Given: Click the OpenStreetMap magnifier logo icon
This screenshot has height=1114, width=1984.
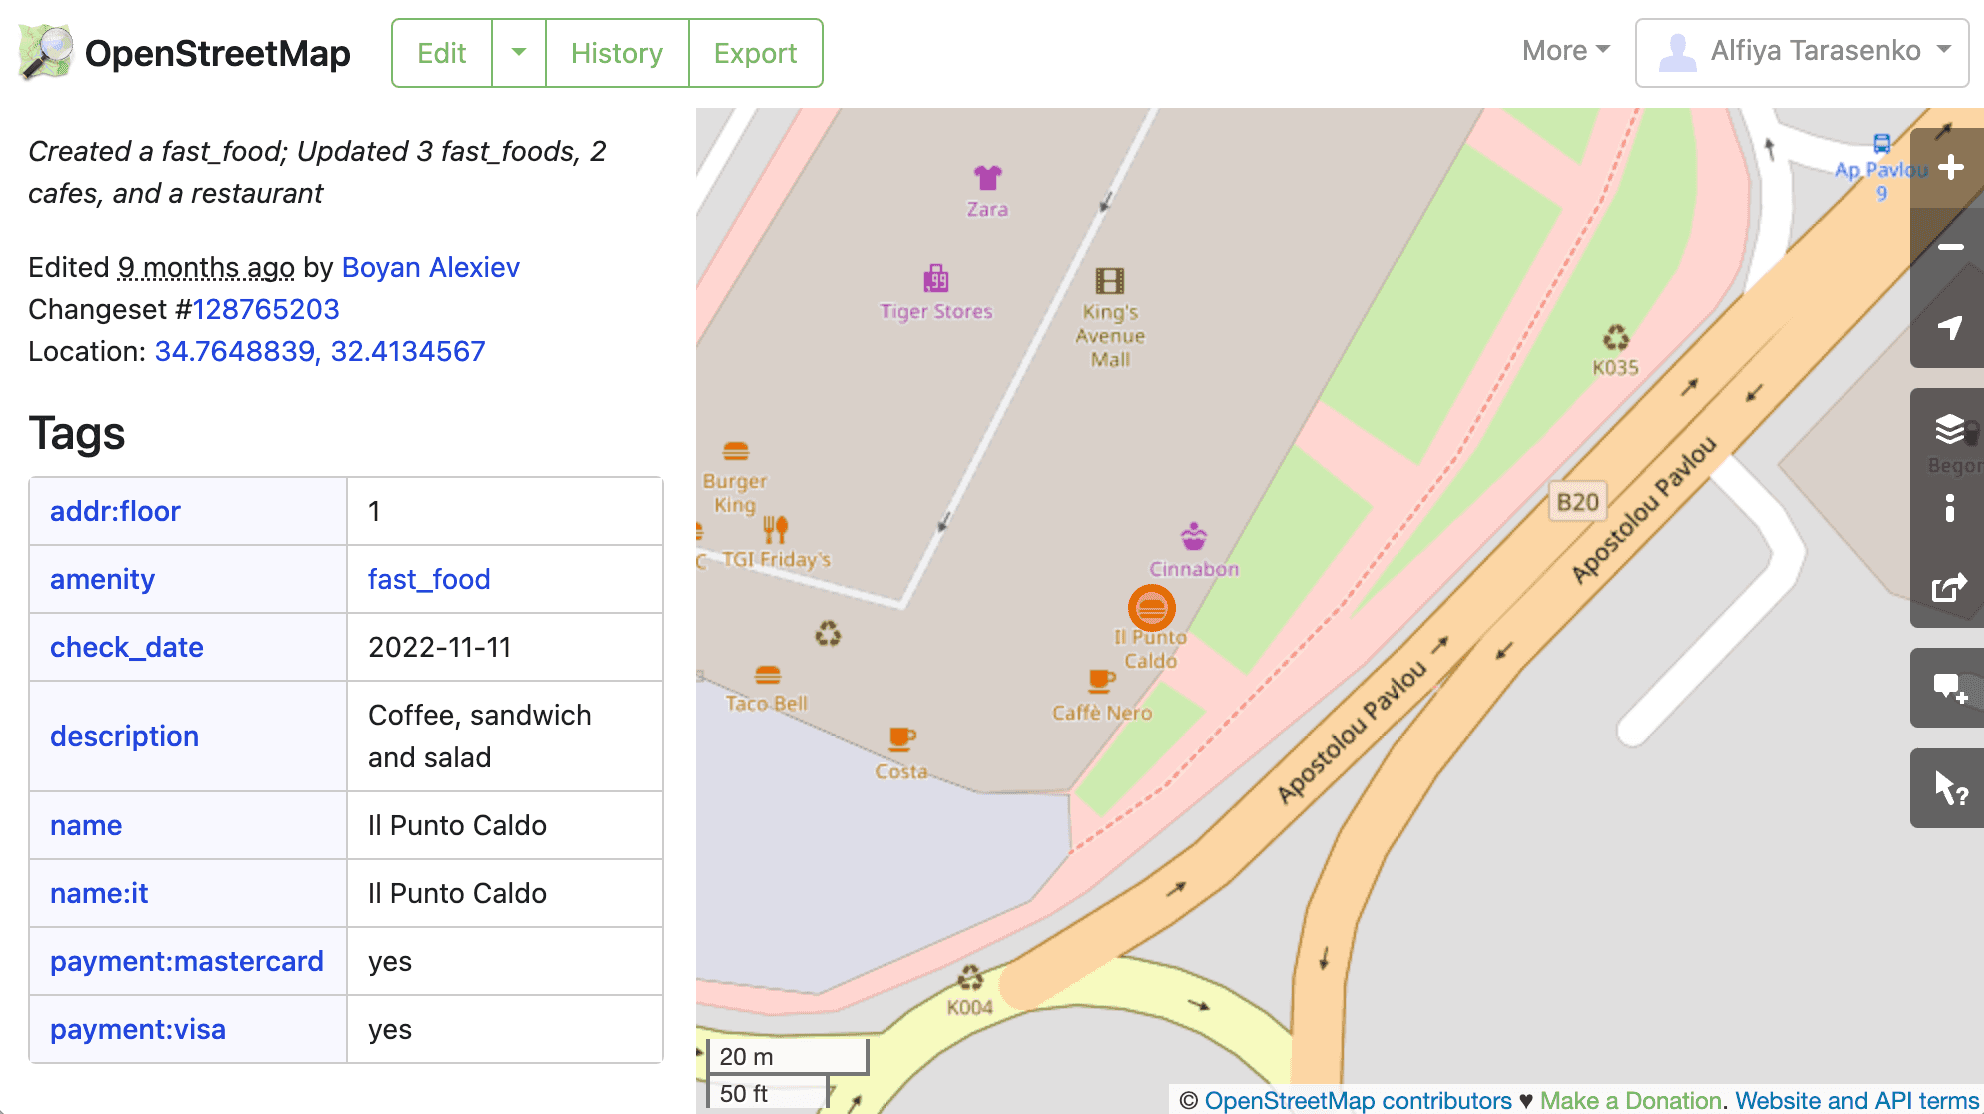Looking at the screenshot, I should pyautogui.click(x=46, y=52).
